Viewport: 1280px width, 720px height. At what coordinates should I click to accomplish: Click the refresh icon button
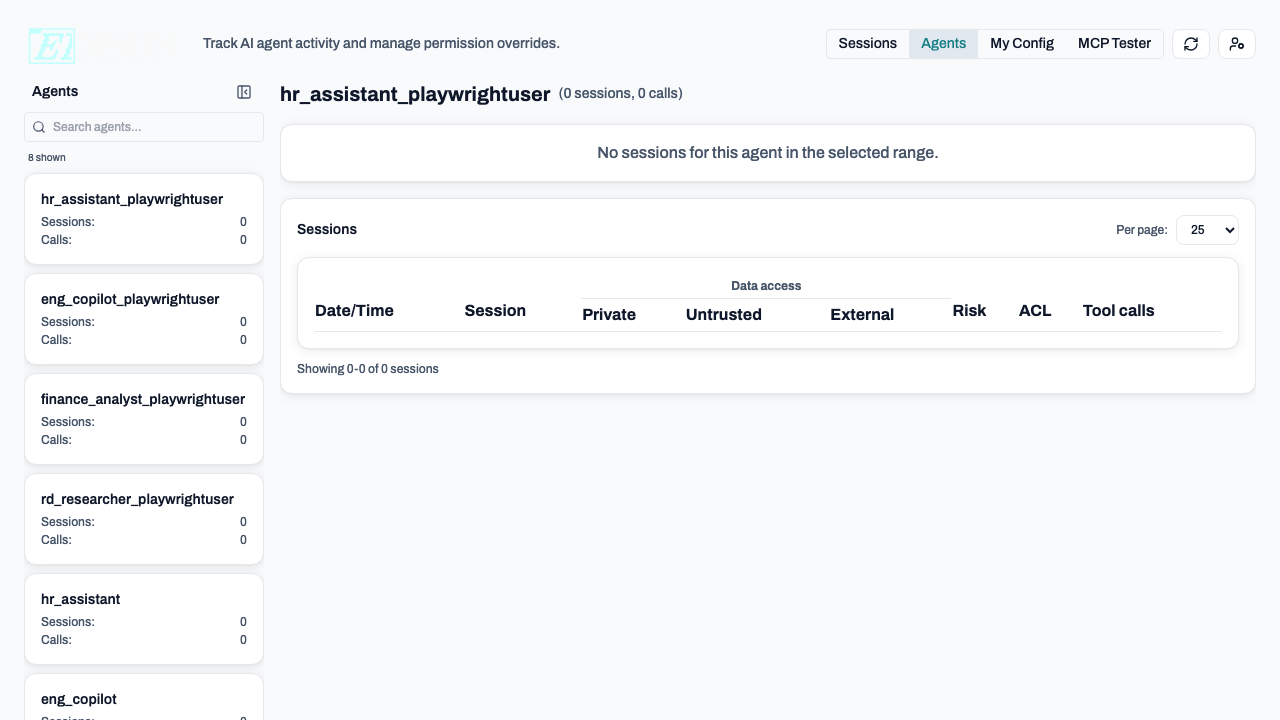[x=1191, y=44]
